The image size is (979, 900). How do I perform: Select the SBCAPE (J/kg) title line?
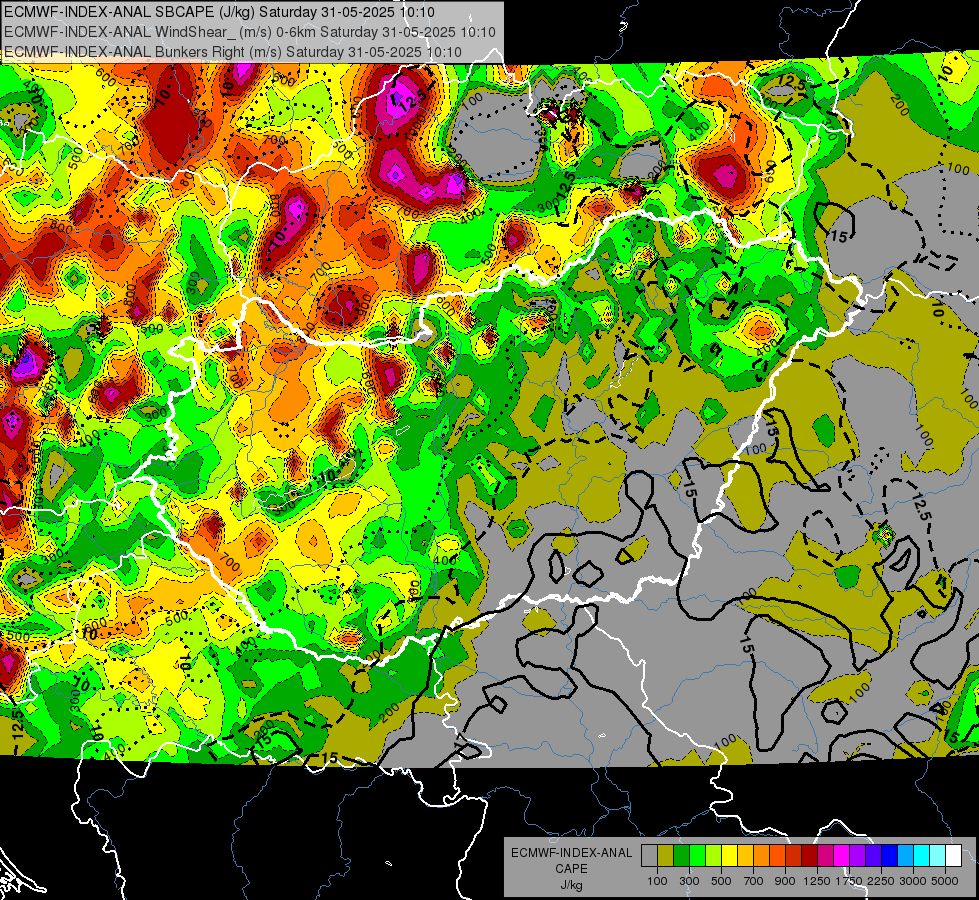point(219,12)
